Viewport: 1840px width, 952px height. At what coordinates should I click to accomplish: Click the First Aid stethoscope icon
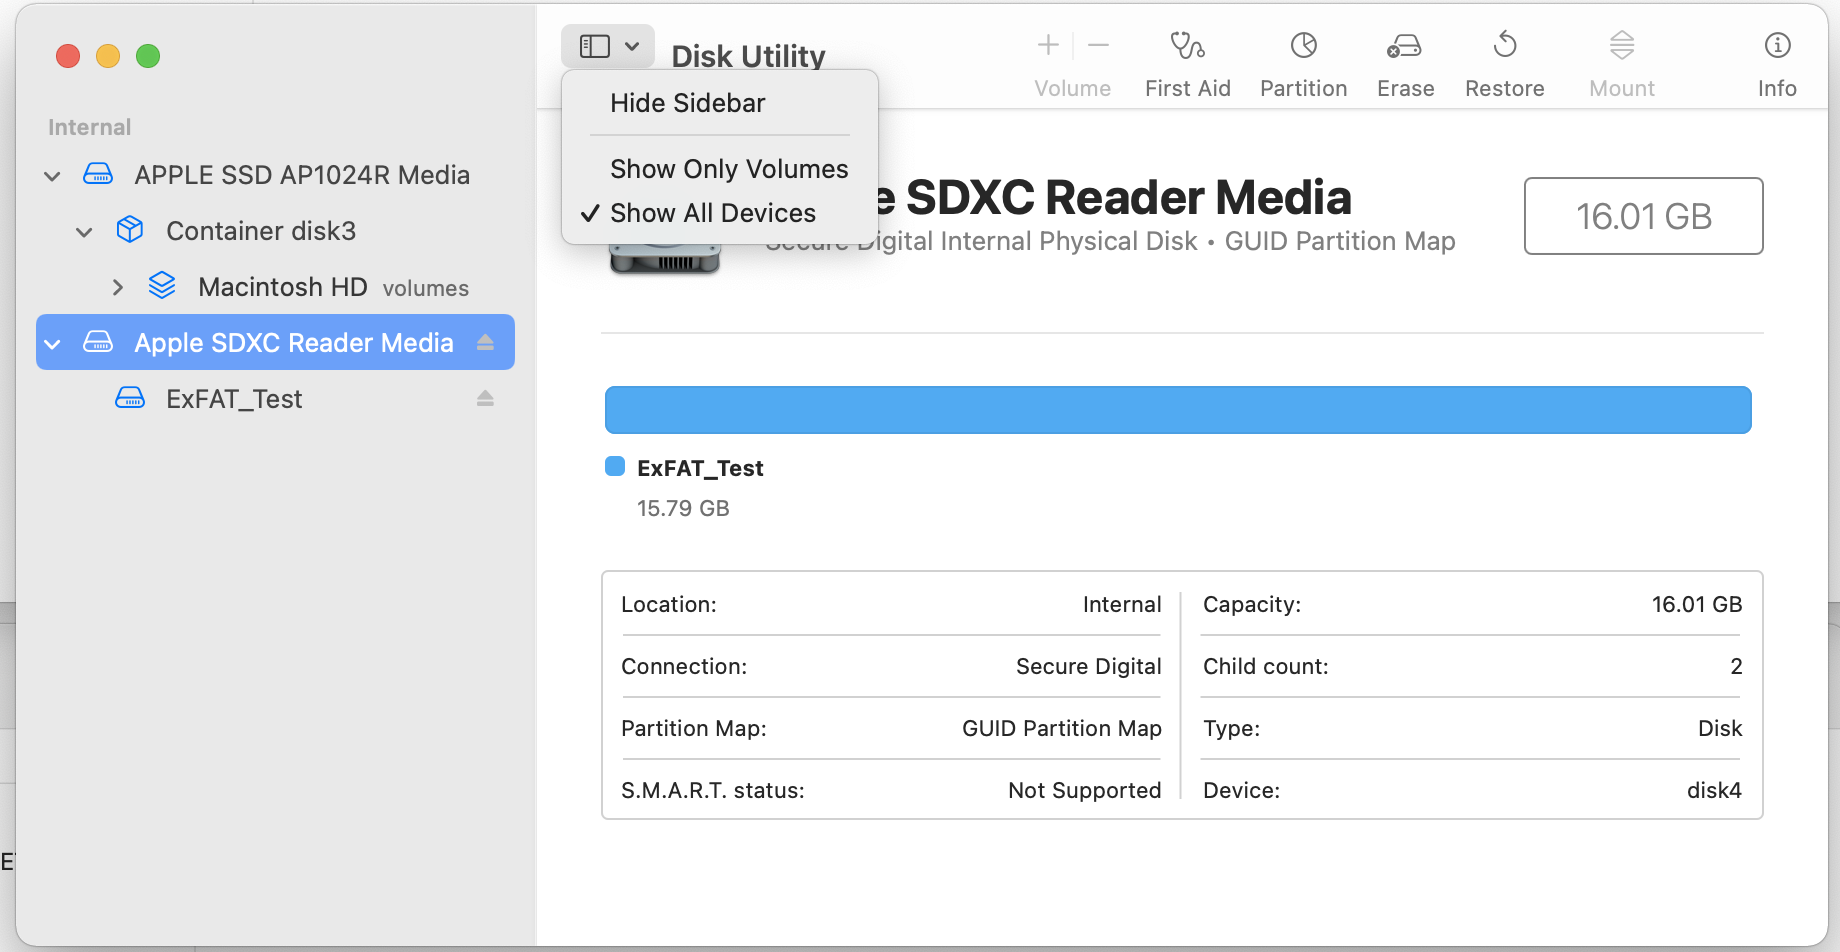click(x=1187, y=46)
